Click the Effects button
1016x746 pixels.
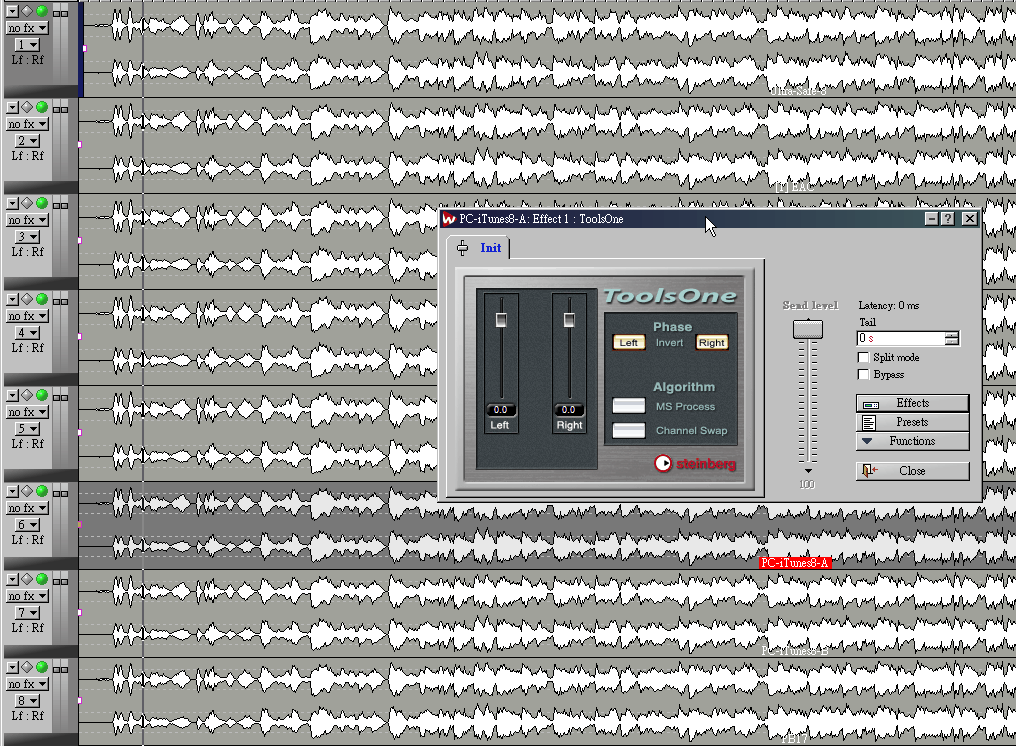(912, 403)
